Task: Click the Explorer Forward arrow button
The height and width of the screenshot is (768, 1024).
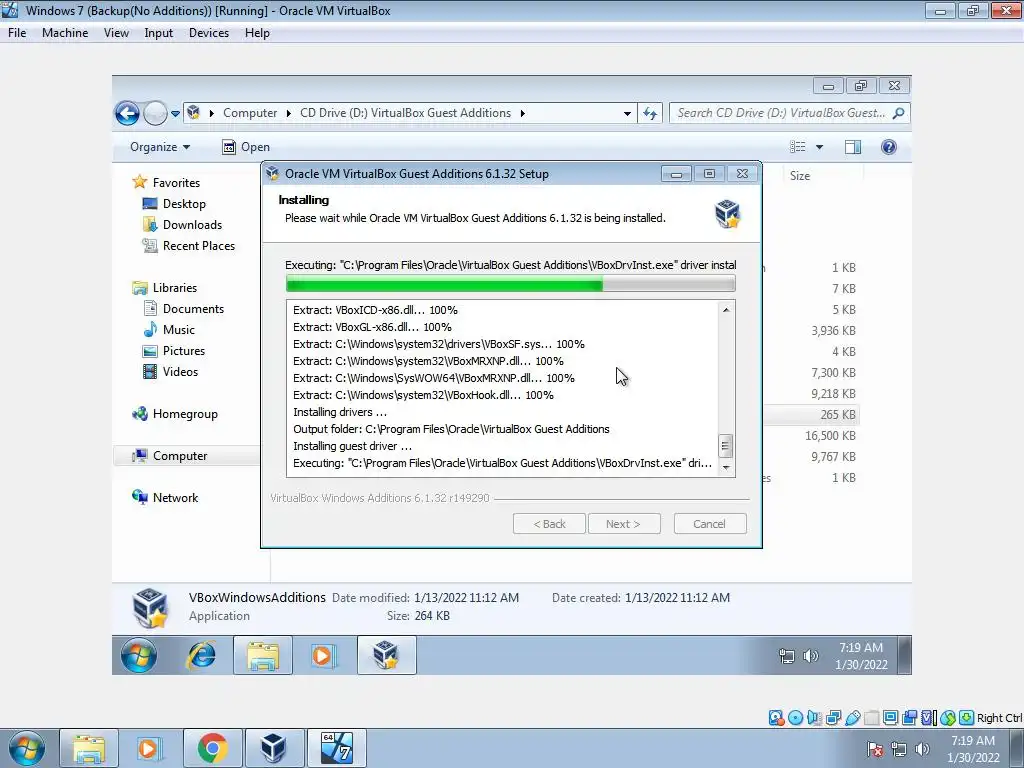Action: point(155,113)
